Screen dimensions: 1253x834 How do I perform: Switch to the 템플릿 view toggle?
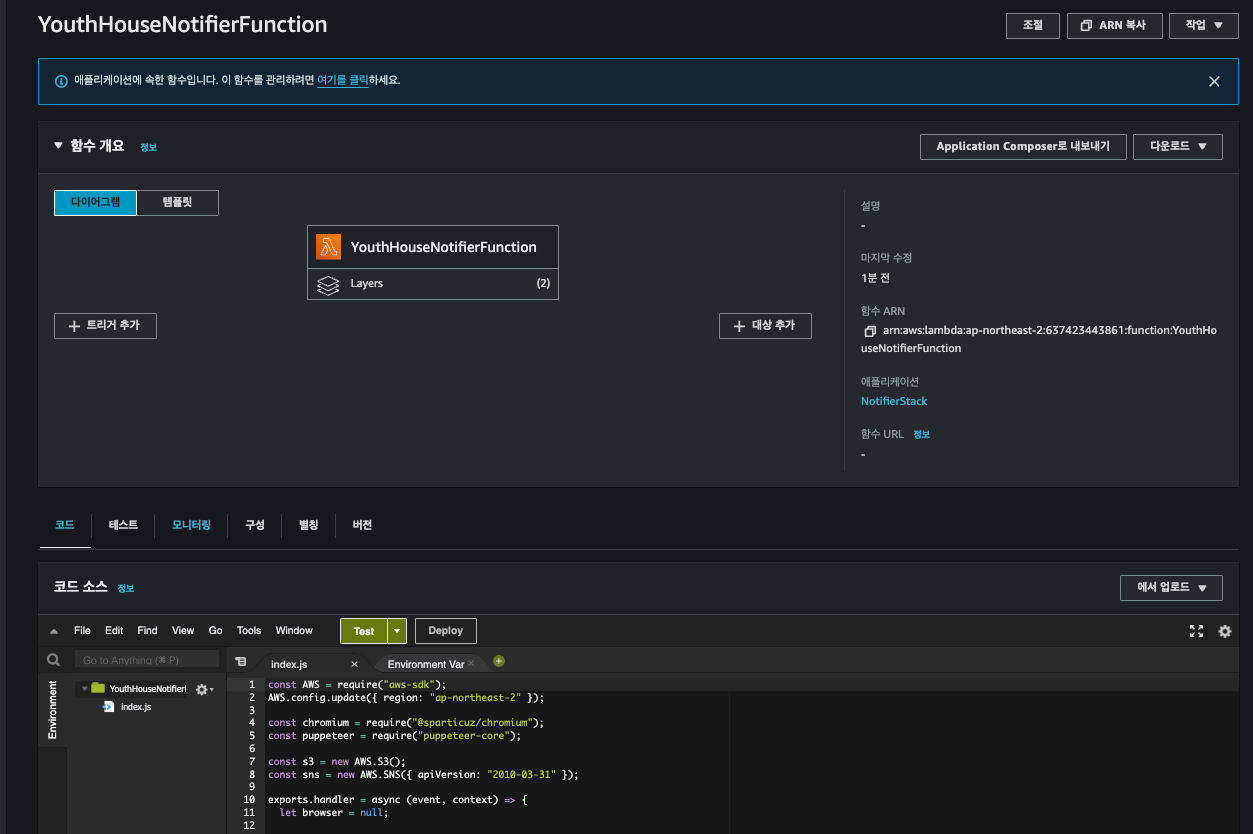[x=177, y=202]
